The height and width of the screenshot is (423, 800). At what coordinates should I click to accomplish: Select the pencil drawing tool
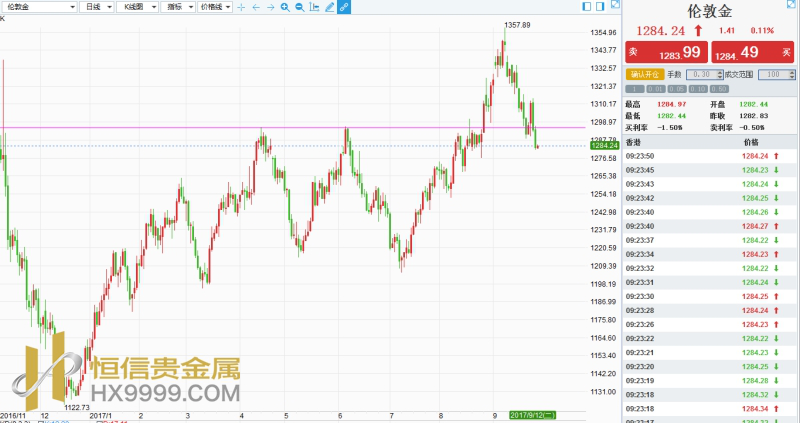[330, 7]
